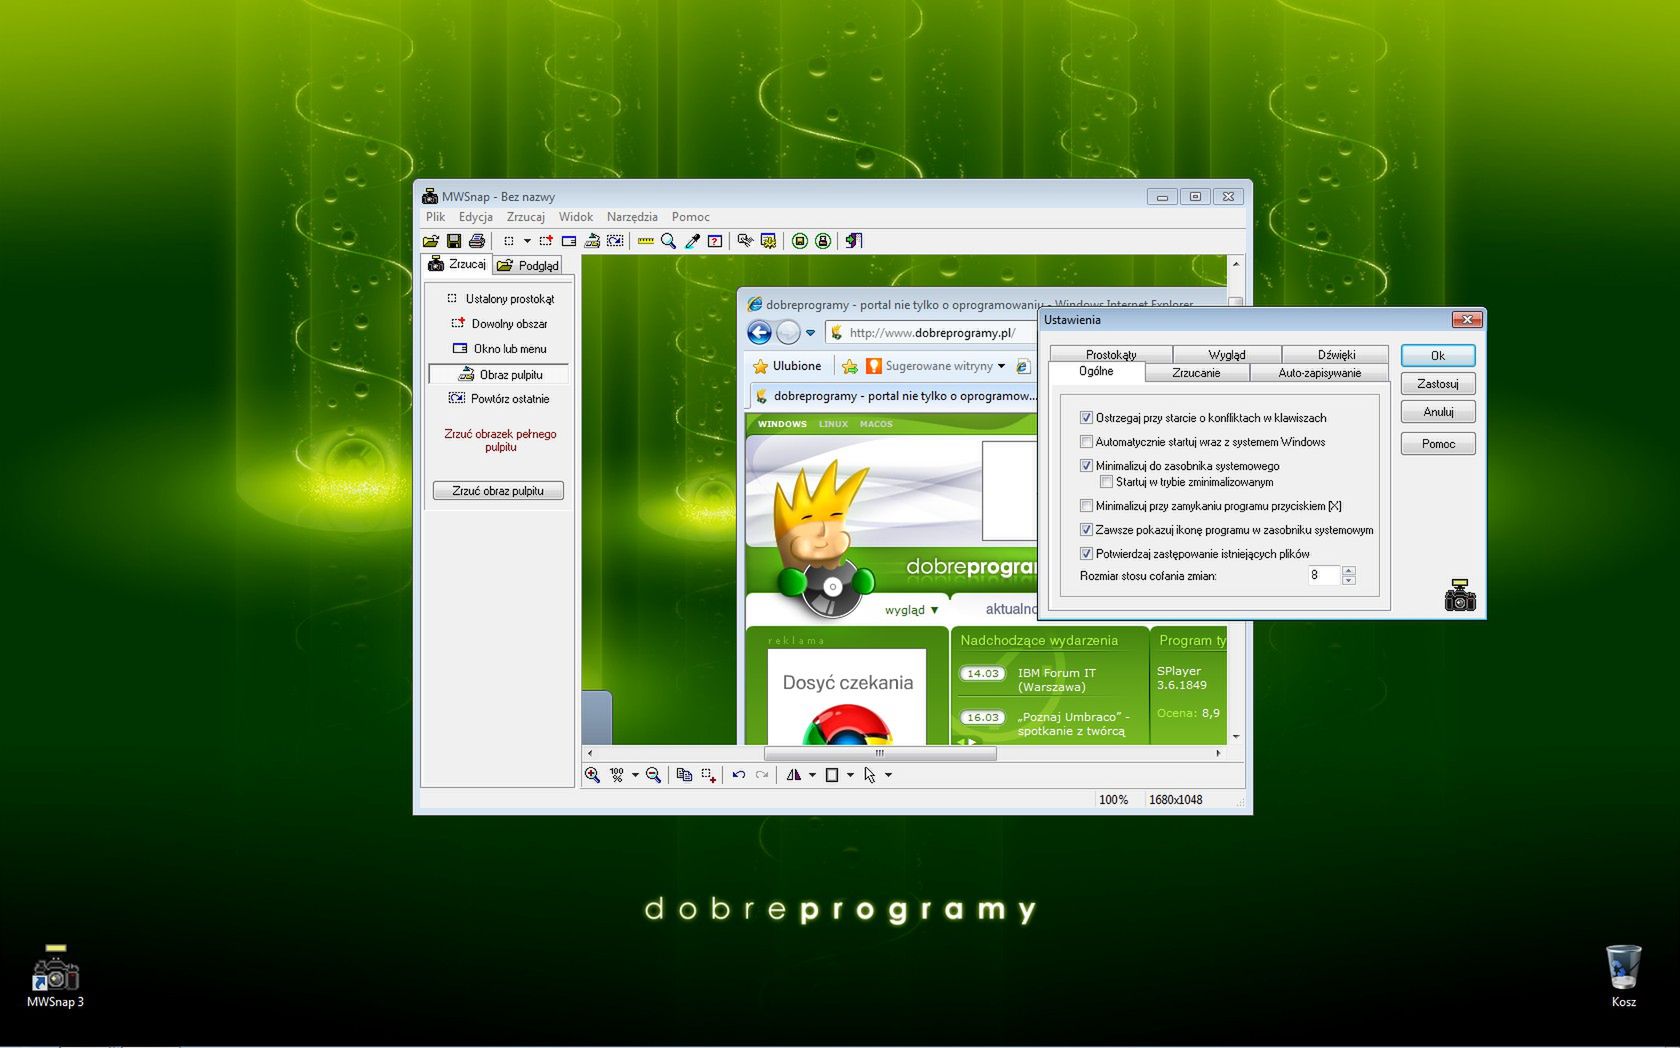Viewport: 1680px width, 1048px height.
Task: Enable 'Startuj w trybie zminimalizowanym' checkbox
Action: (1106, 482)
